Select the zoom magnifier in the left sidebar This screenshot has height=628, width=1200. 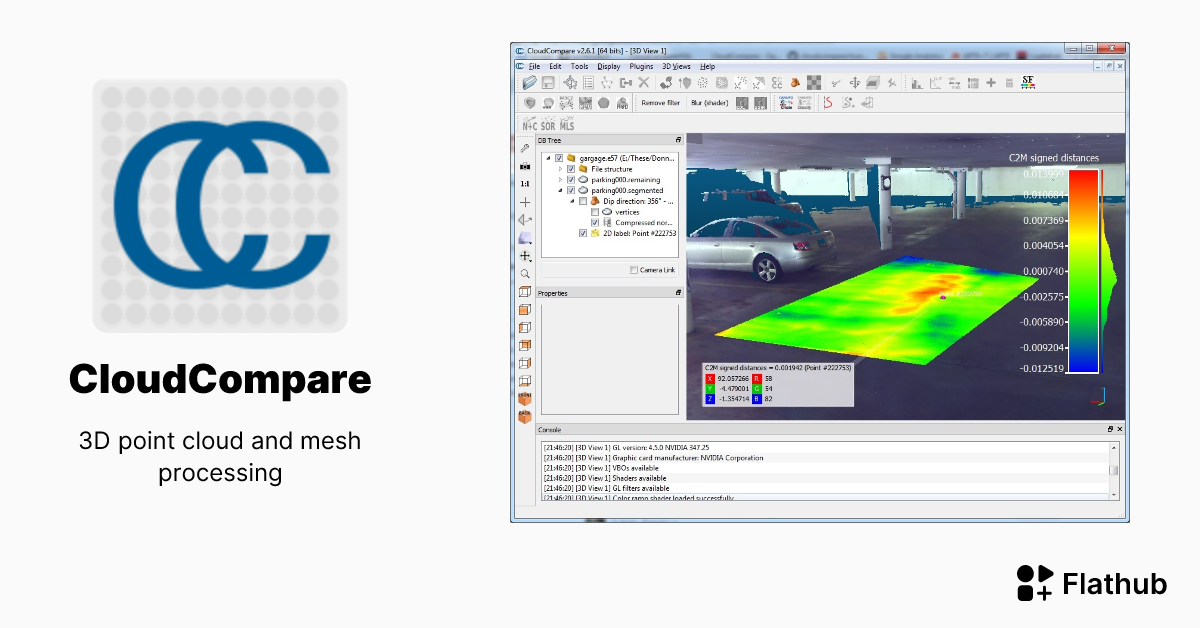525,272
